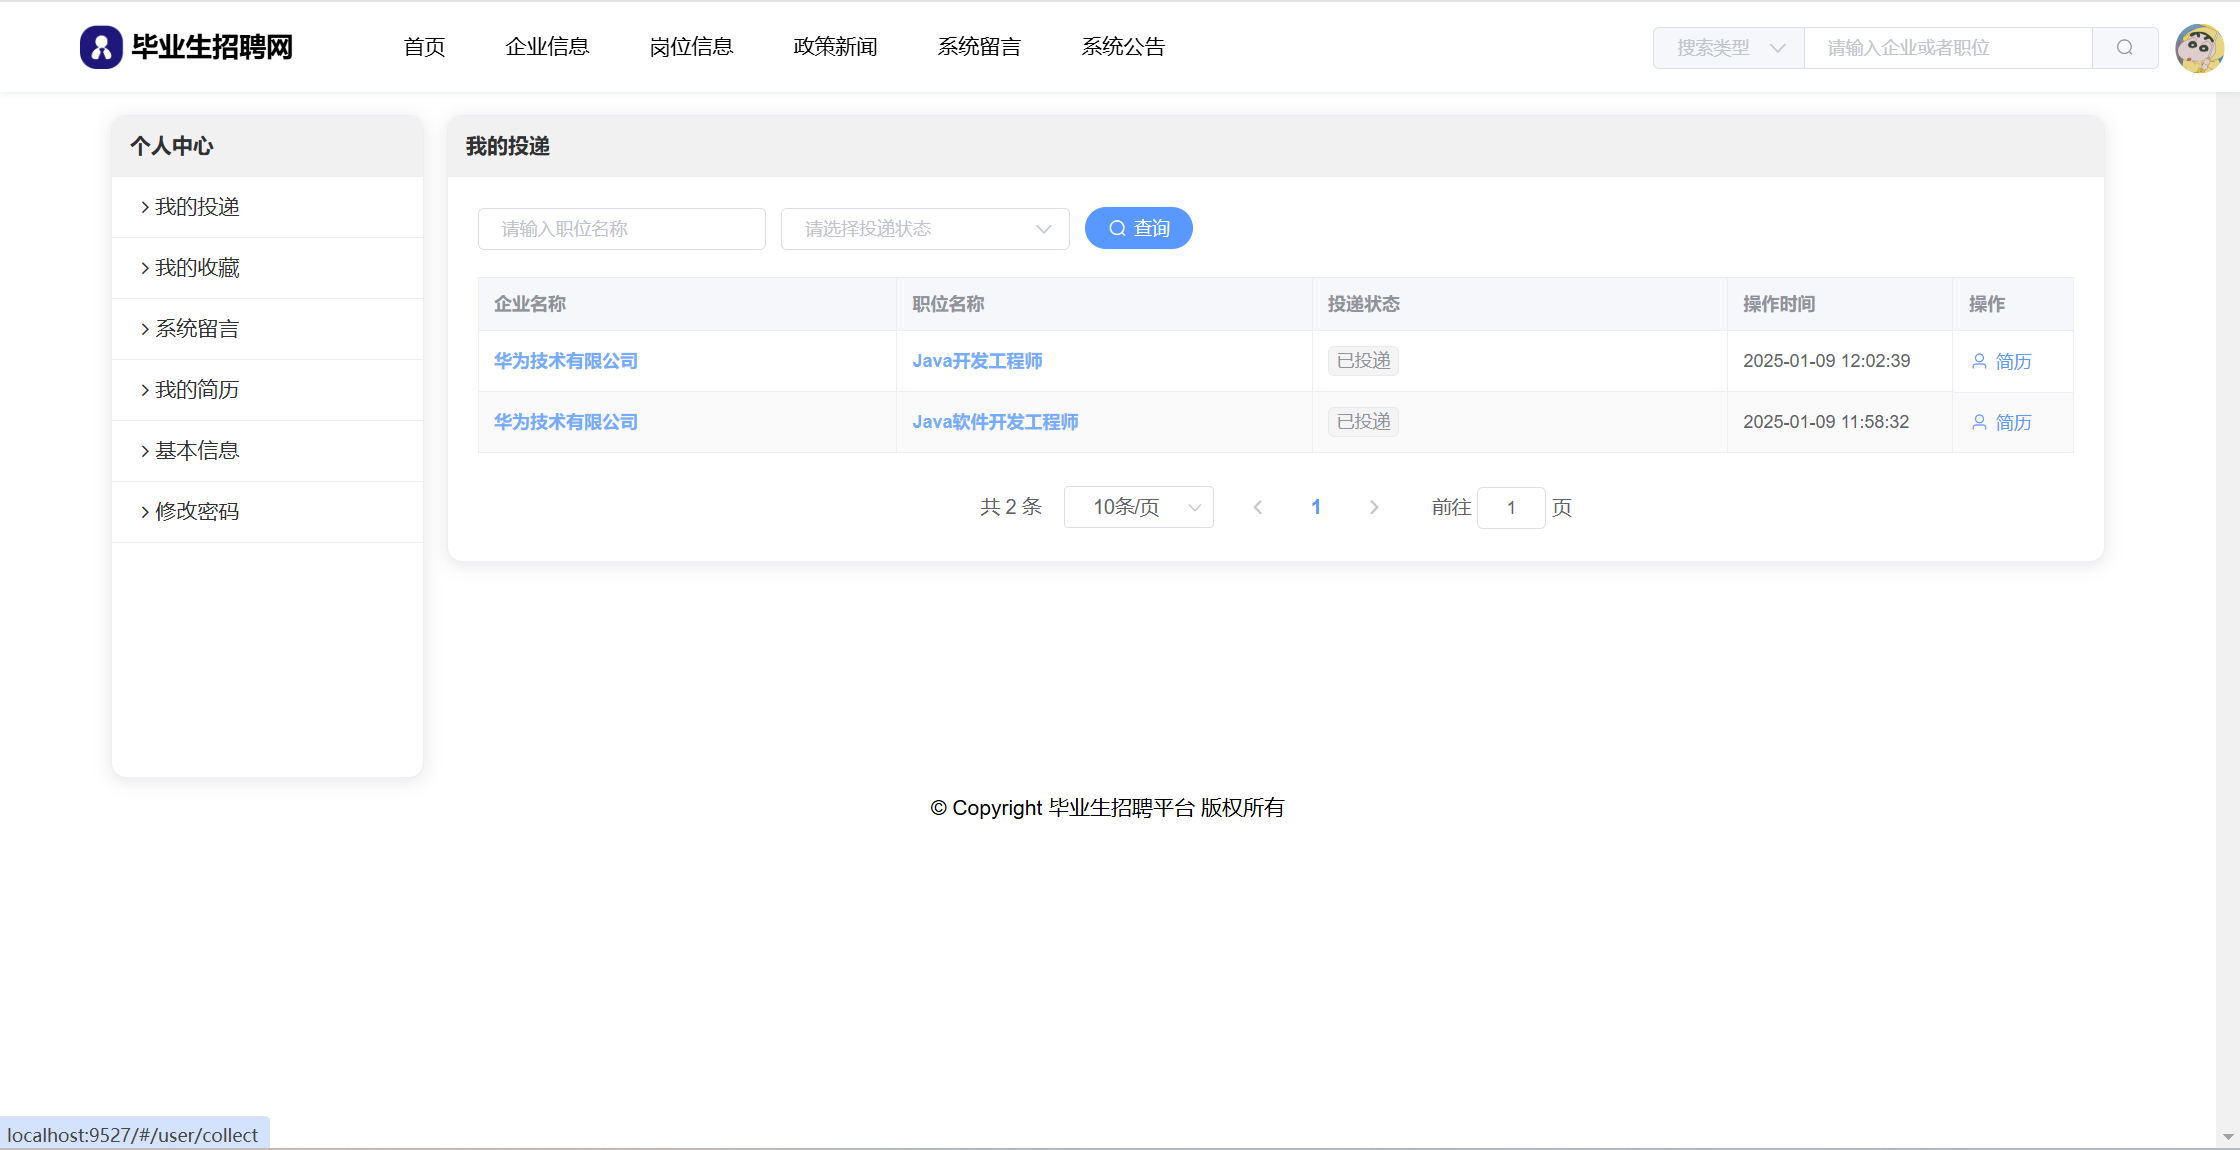The width and height of the screenshot is (2240, 1150).
Task: Open the 10条/页 page size selector
Action: pos(1138,508)
